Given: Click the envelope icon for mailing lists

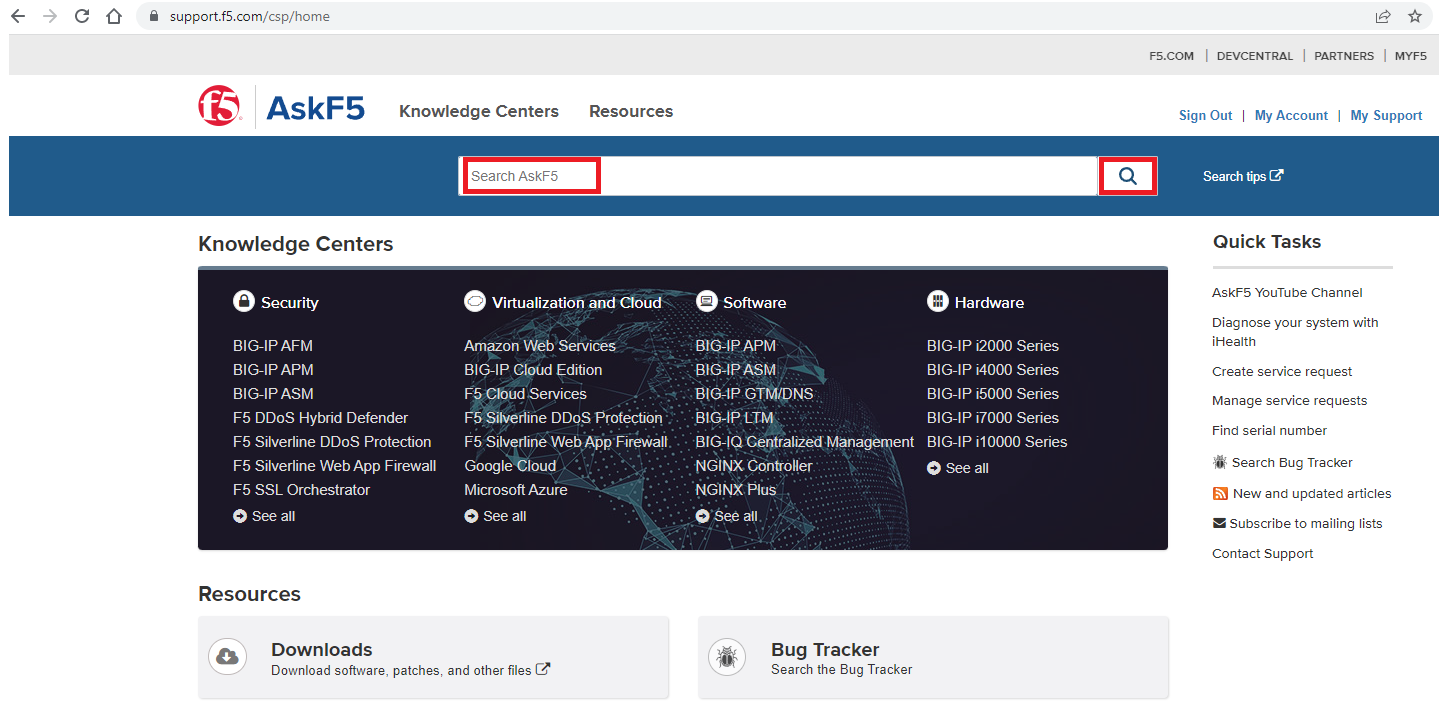Looking at the screenshot, I should coord(1219,523).
